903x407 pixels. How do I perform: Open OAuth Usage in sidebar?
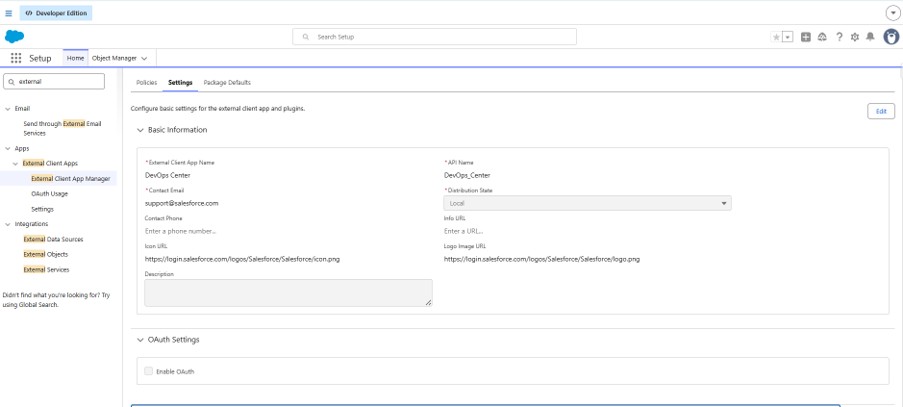50,194
